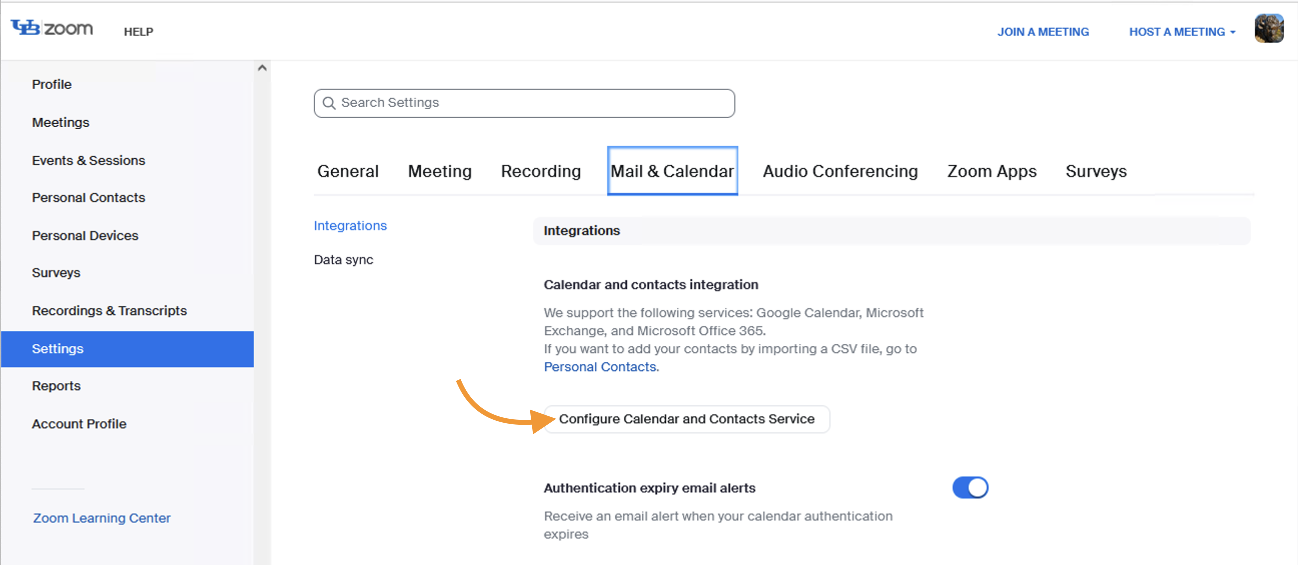The image size is (1298, 565).
Task: Open Recordings & Transcripts in sidebar
Action: click(x=109, y=311)
